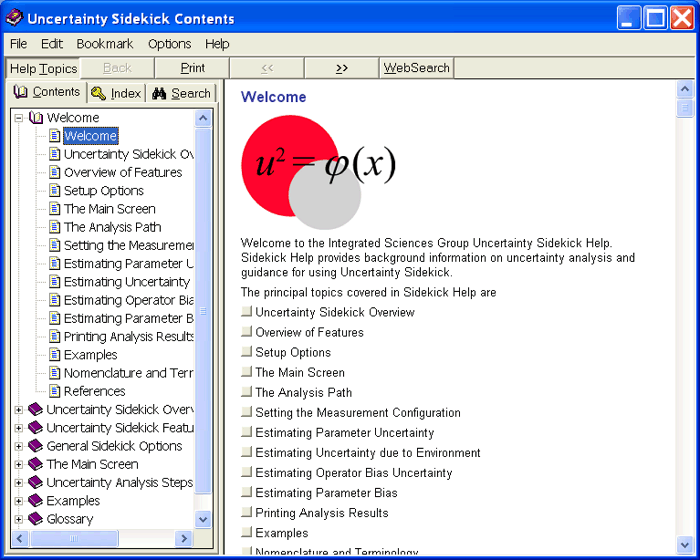Click the purple book icon for Glossary

point(35,518)
